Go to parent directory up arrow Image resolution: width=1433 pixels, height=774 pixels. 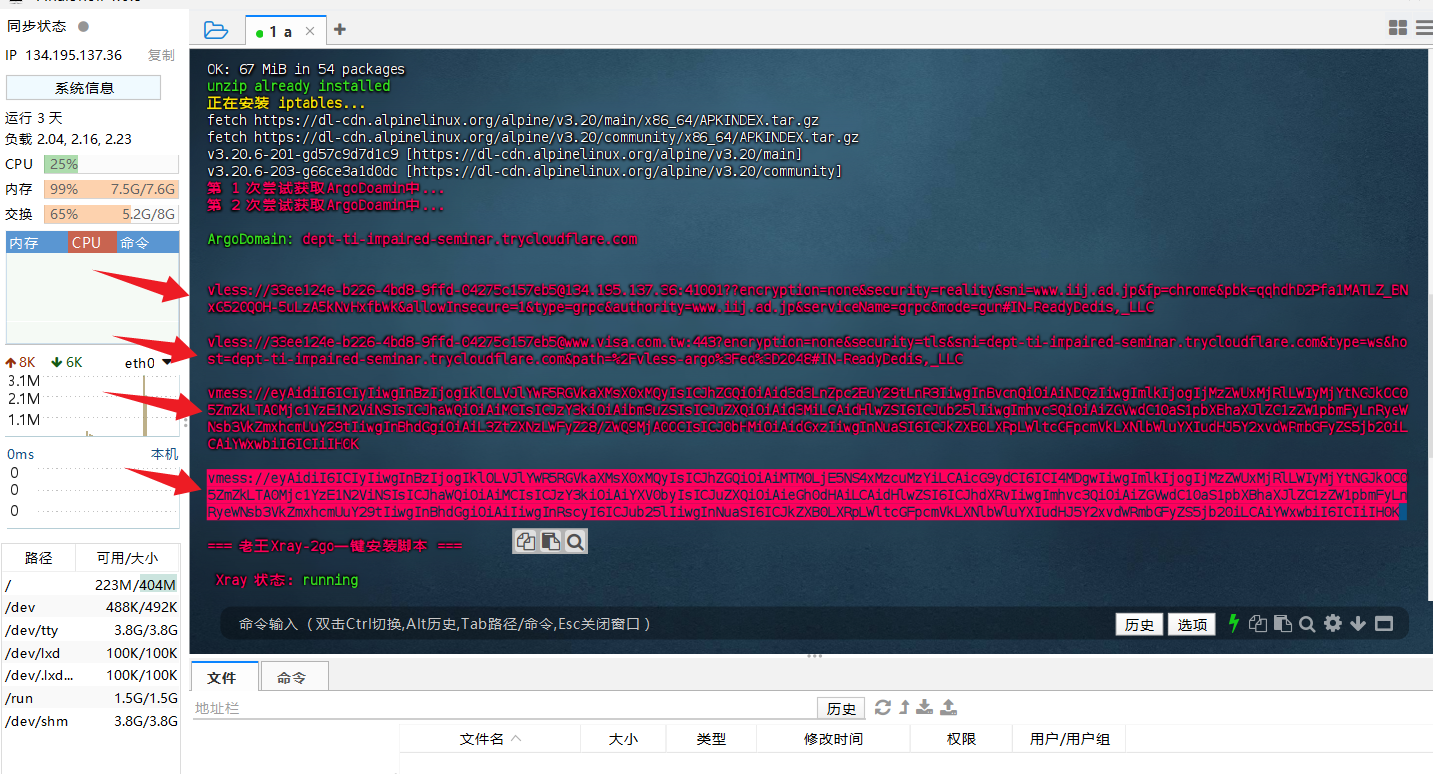(904, 707)
